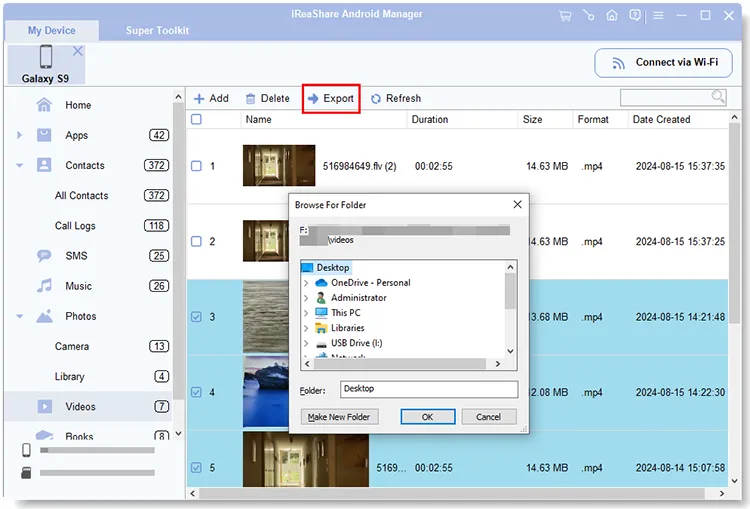The image size is (750, 509).
Task: Expand Administrator chevron in dialog
Action: pyautogui.click(x=306, y=298)
